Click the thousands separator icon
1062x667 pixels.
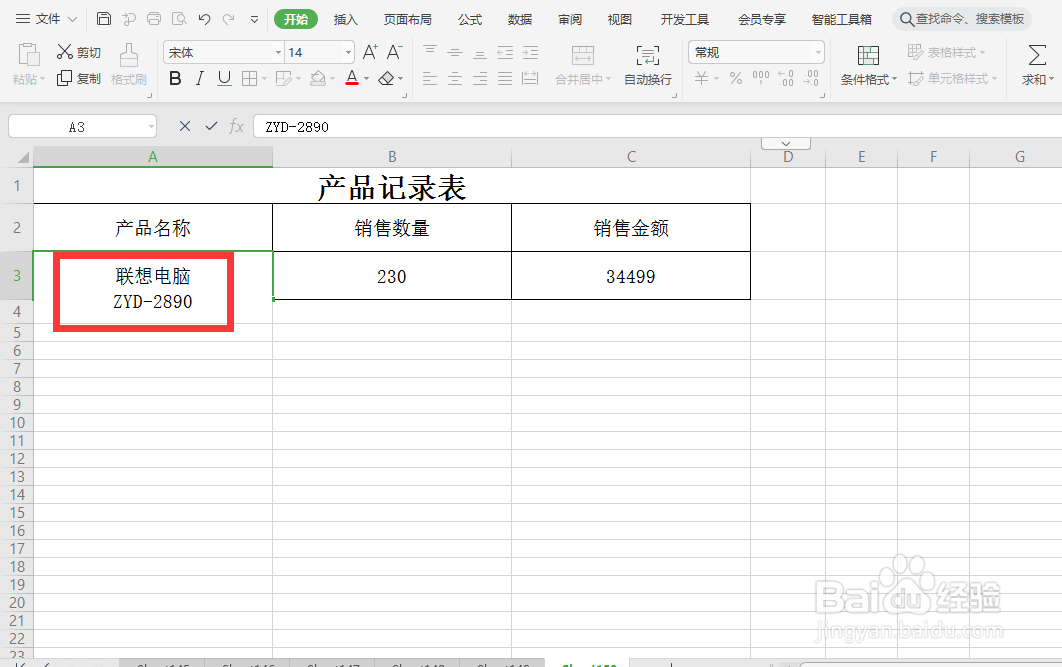tap(761, 79)
